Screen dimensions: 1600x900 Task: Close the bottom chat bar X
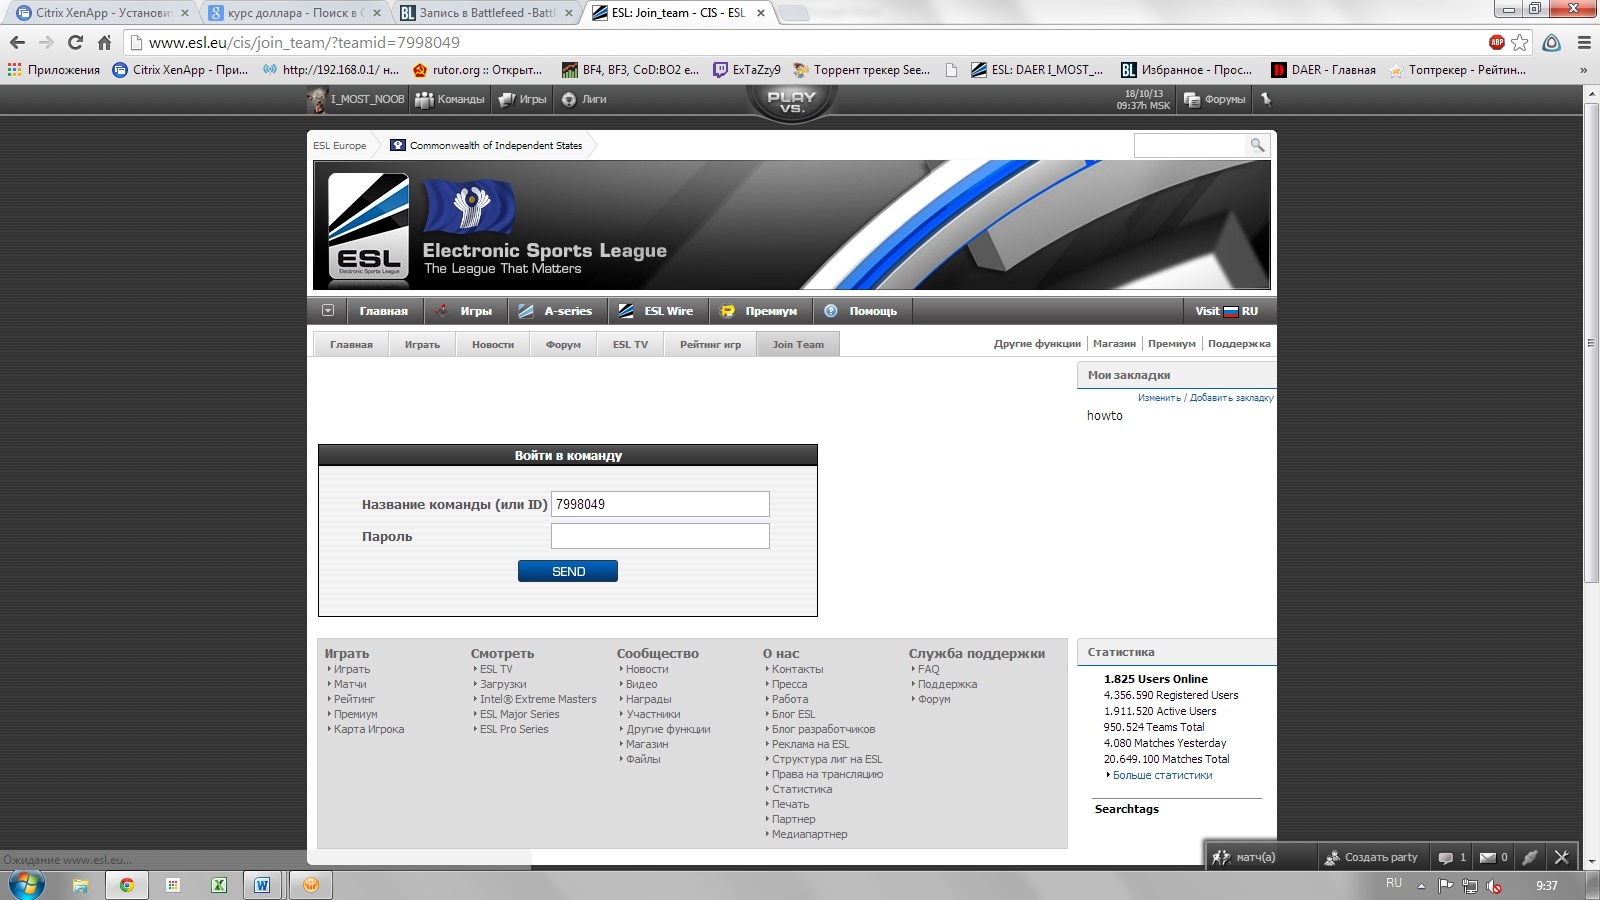tap(1561, 857)
